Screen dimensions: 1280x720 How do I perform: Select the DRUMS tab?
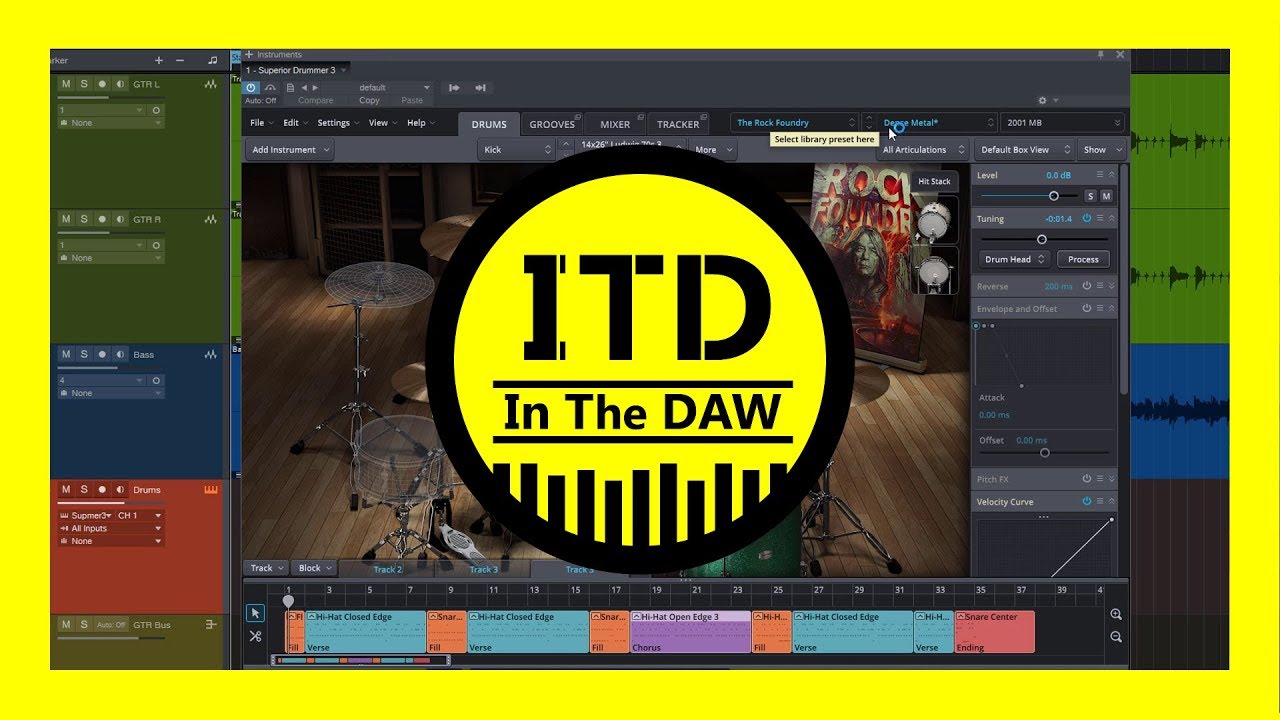coord(489,124)
